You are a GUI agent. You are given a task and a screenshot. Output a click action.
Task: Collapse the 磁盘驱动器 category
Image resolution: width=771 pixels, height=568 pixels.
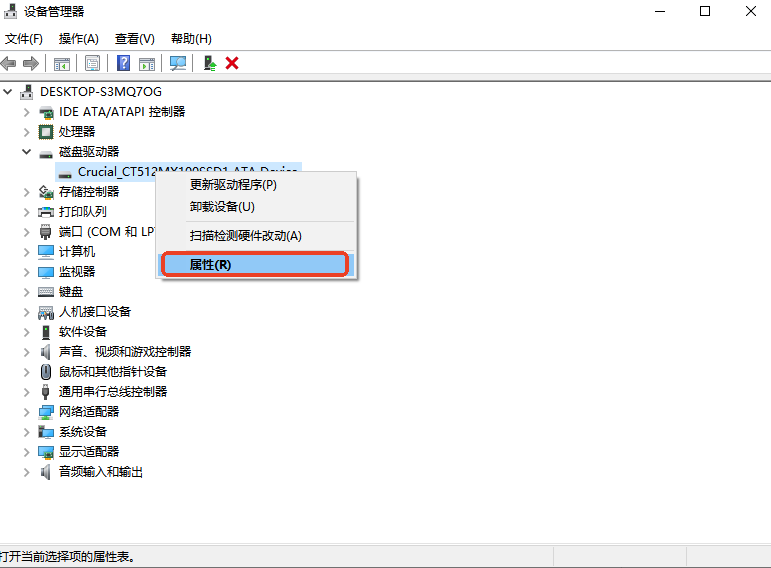[27, 152]
